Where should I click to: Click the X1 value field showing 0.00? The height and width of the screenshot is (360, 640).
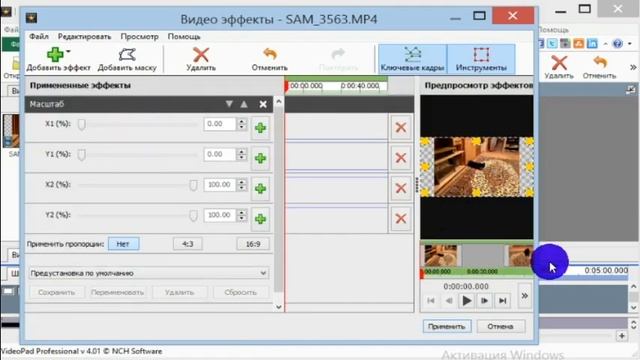tap(220, 124)
